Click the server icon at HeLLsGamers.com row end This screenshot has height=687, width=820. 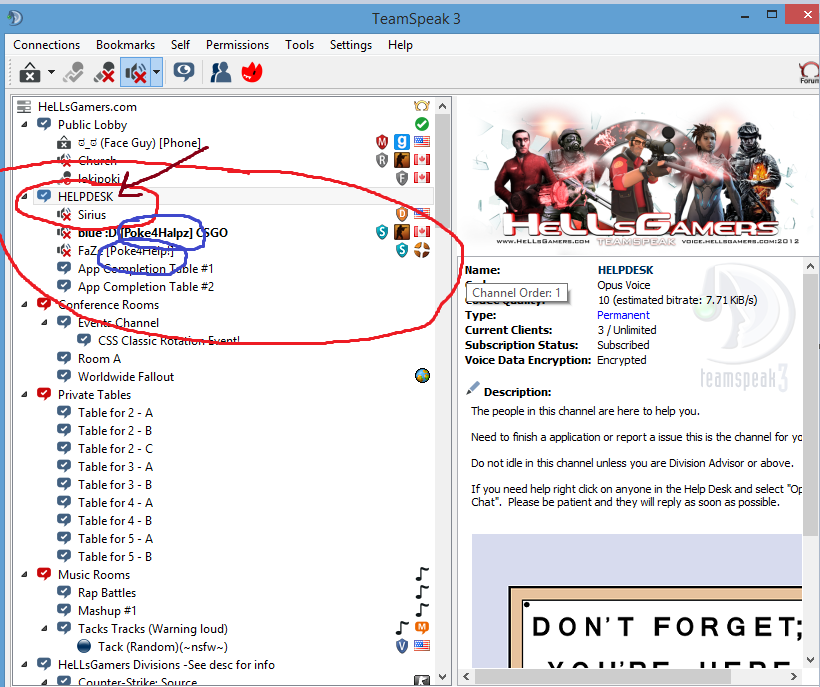(422, 106)
